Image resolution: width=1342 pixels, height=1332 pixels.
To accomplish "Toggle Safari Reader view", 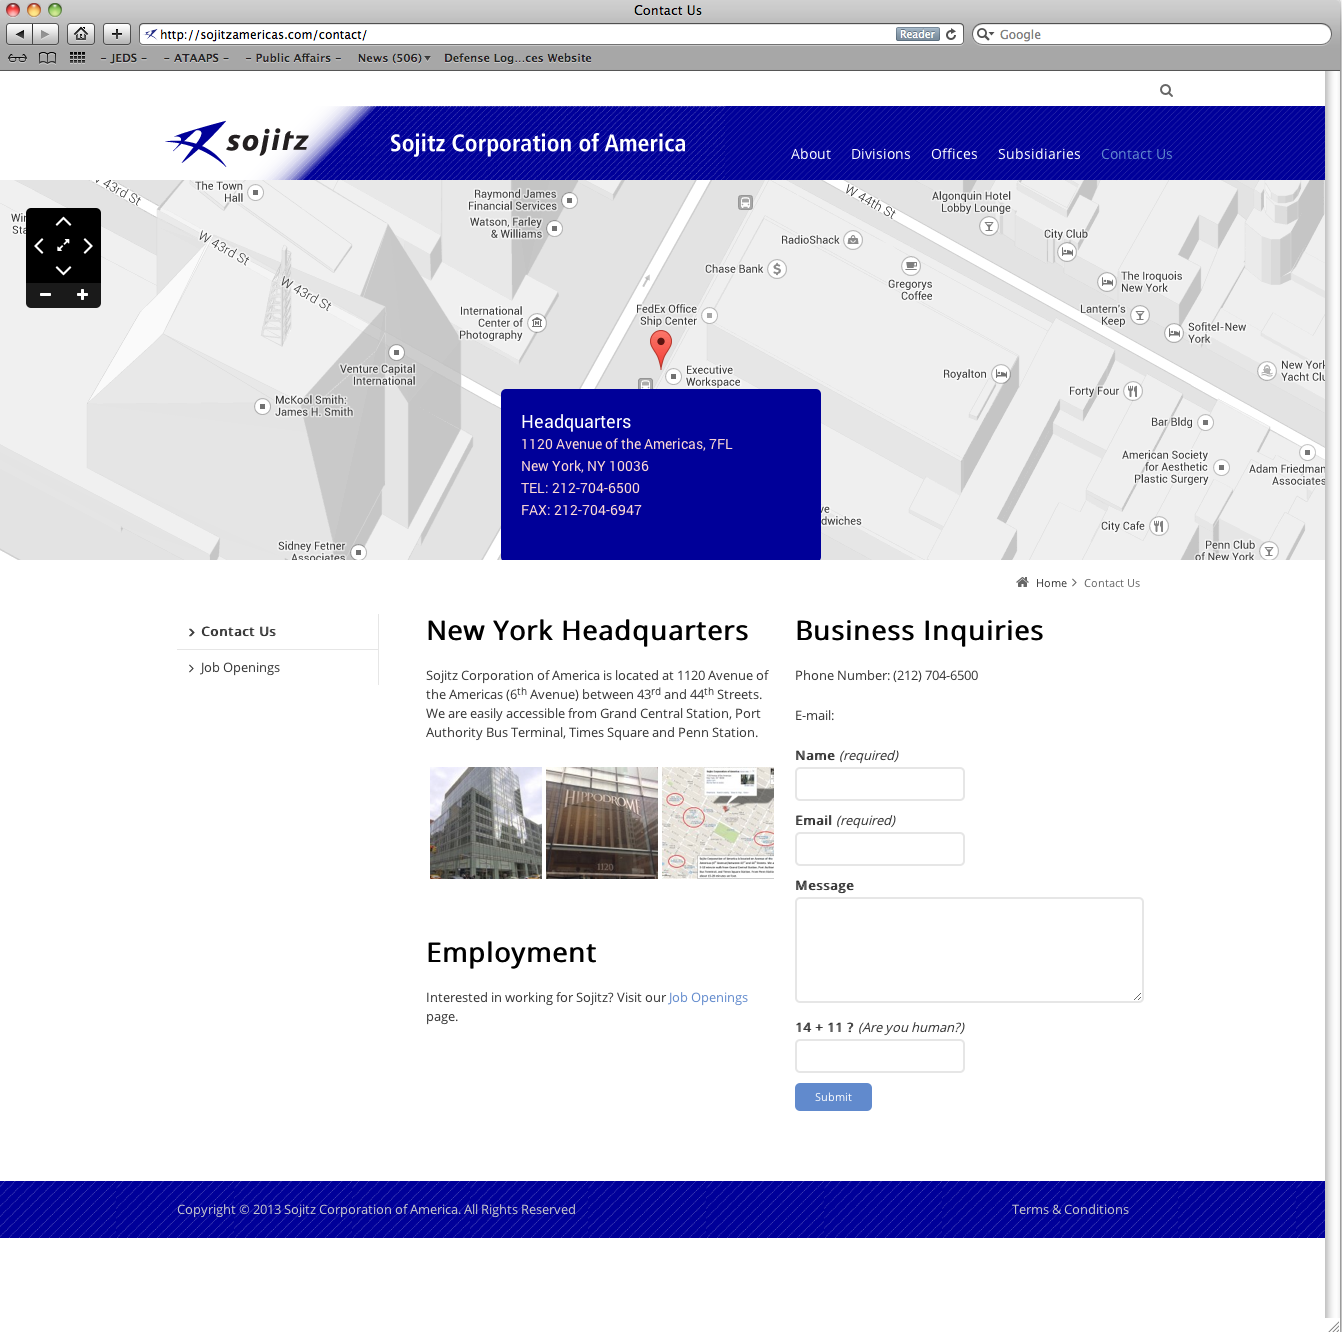I will point(917,34).
